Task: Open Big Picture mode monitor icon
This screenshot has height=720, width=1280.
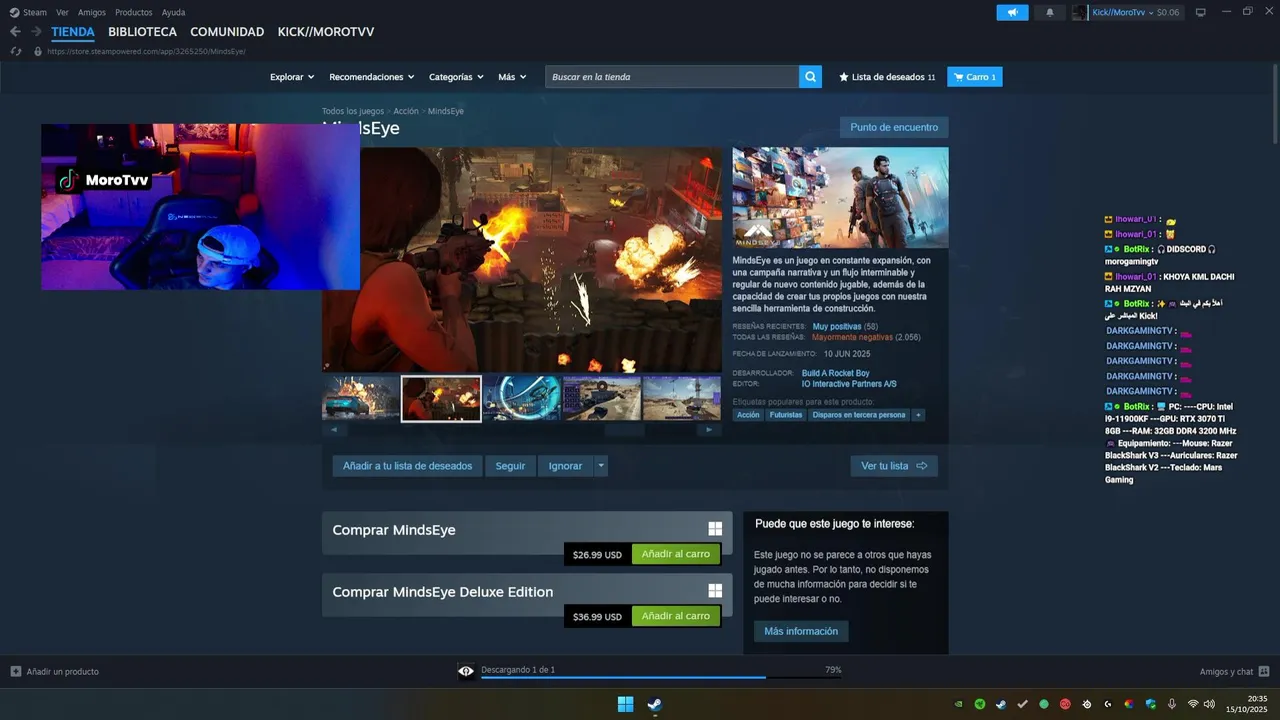Action: [1201, 12]
